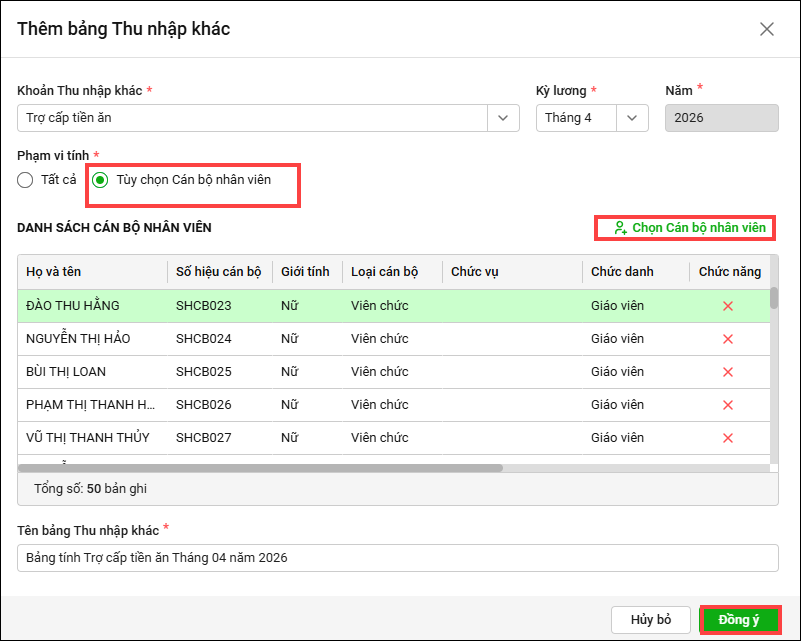Click the red X for ĐÀO THU HẰNG
Image resolution: width=801 pixels, height=641 pixels.
tap(728, 306)
